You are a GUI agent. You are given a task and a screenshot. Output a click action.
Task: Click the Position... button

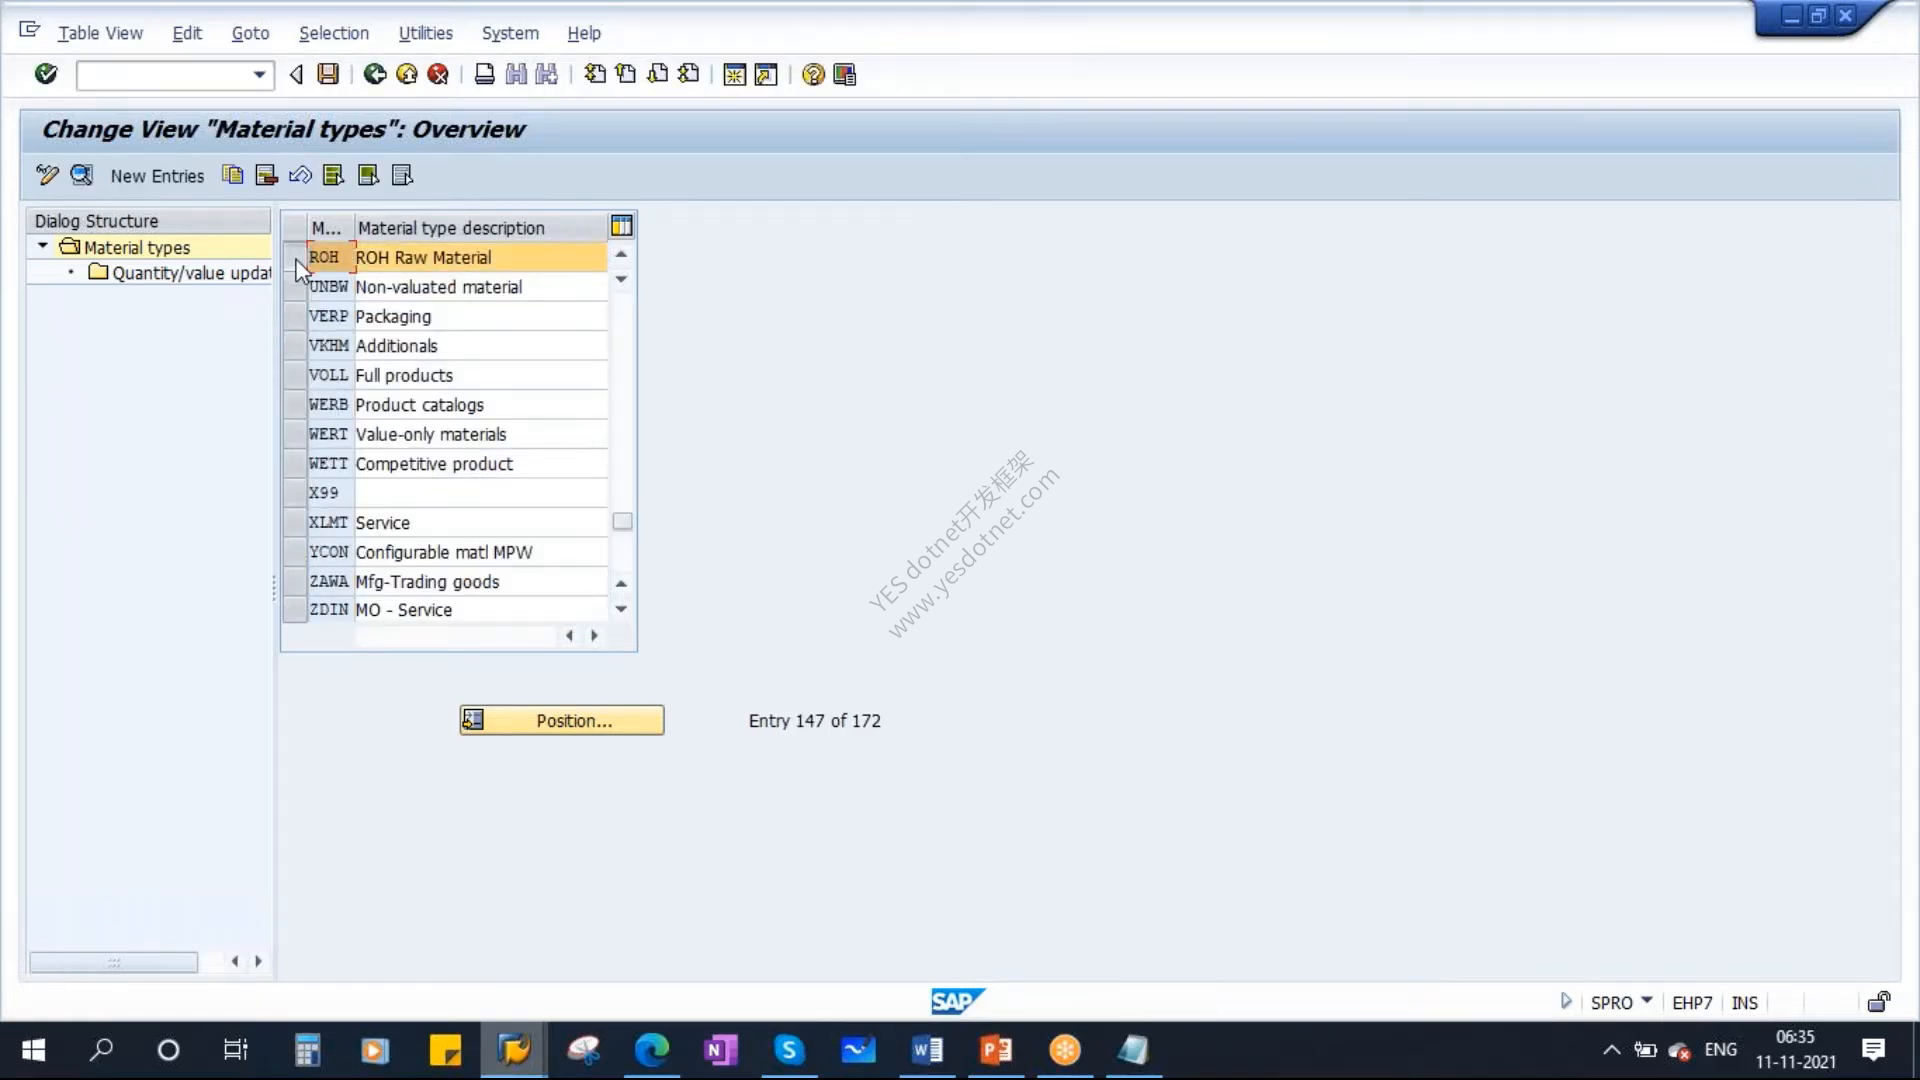click(x=561, y=720)
